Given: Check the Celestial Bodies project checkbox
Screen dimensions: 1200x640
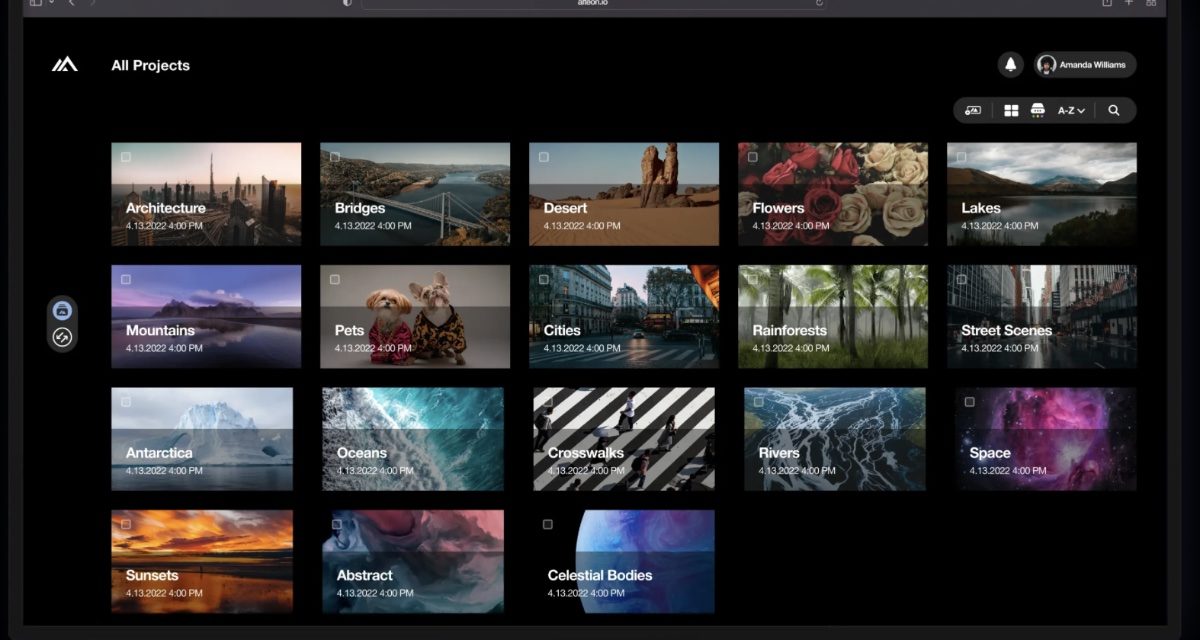Looking at the screenshot, I should tap(547, 524).
